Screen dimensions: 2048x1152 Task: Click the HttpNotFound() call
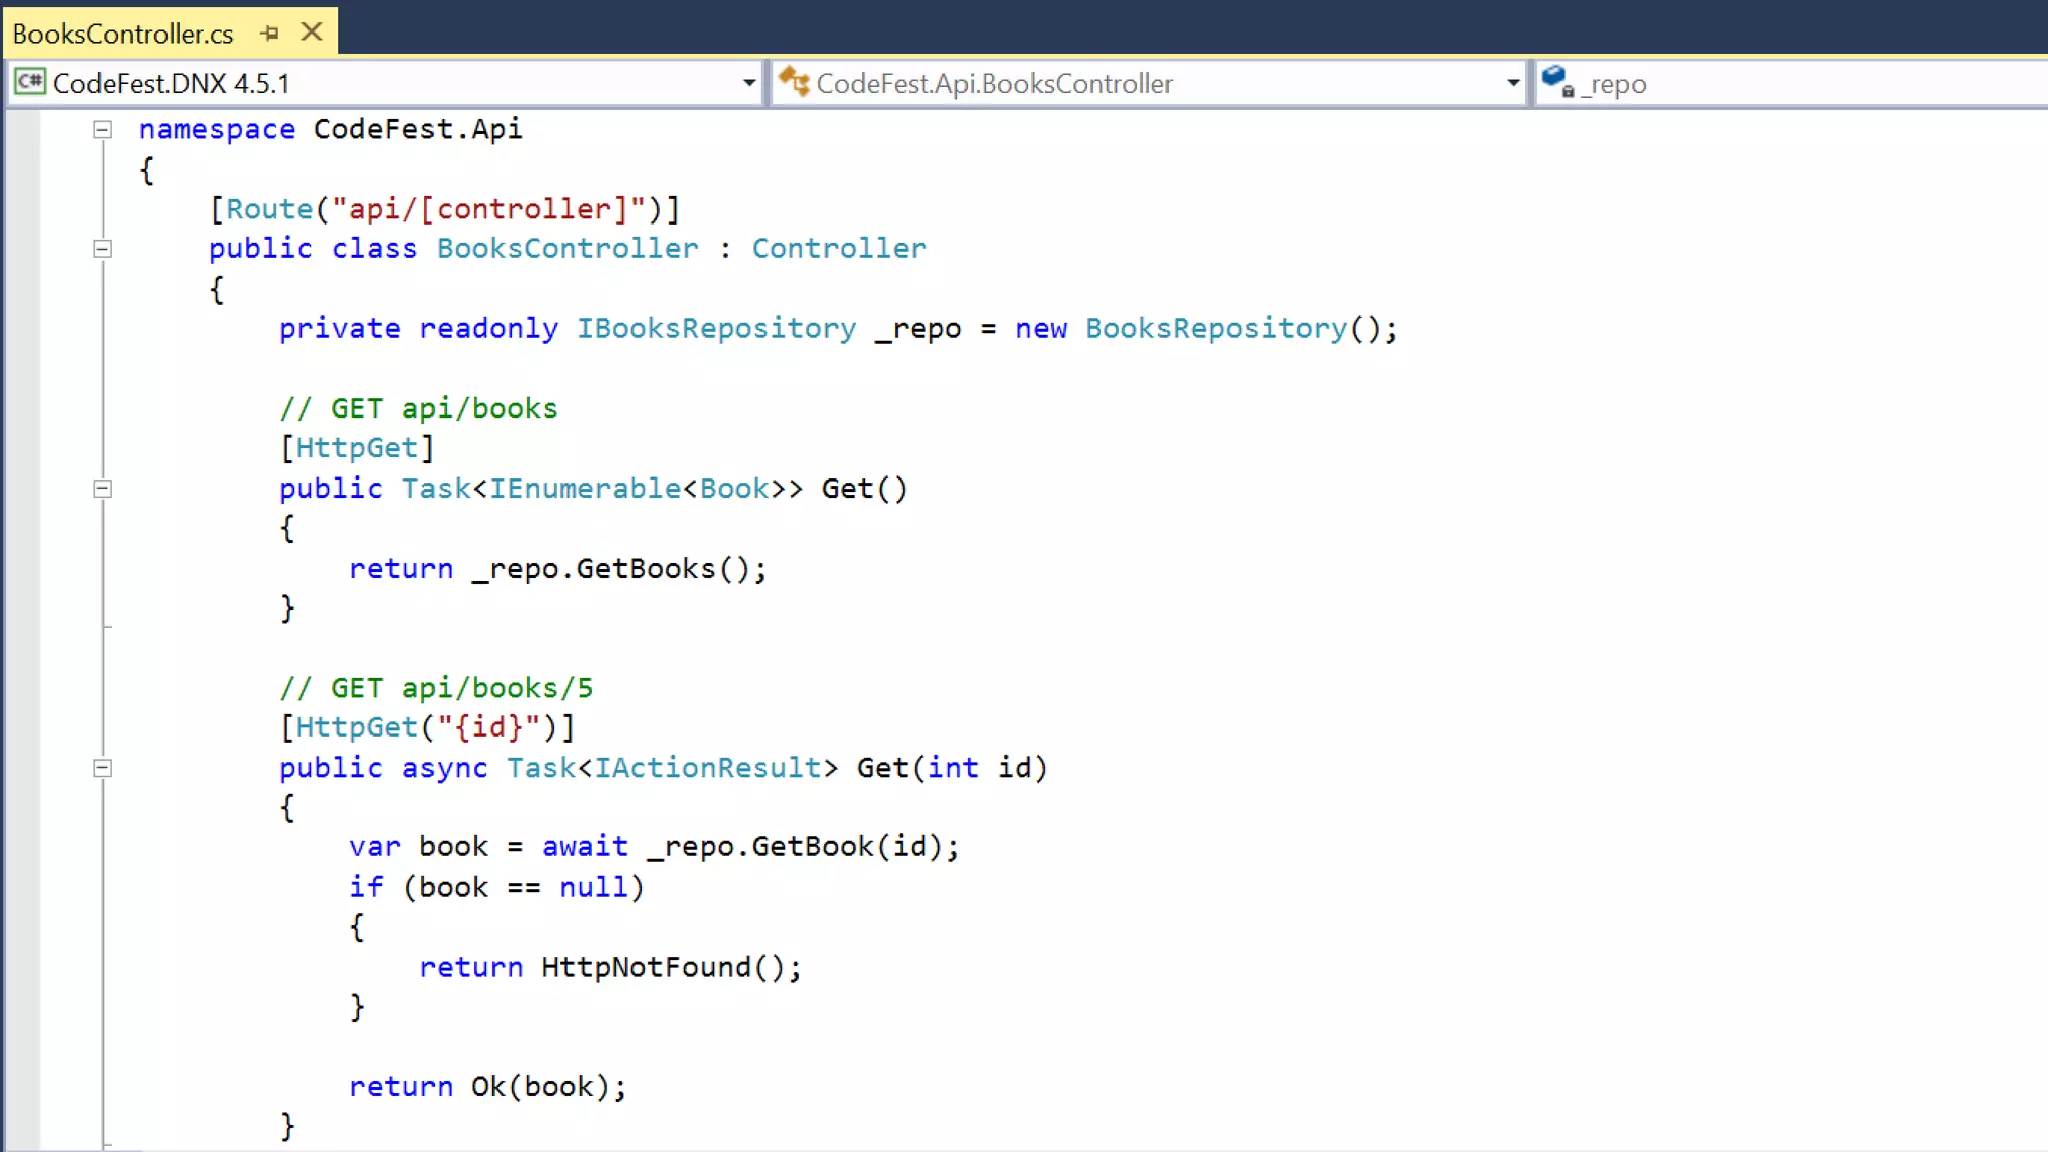(x=645, y=967)
